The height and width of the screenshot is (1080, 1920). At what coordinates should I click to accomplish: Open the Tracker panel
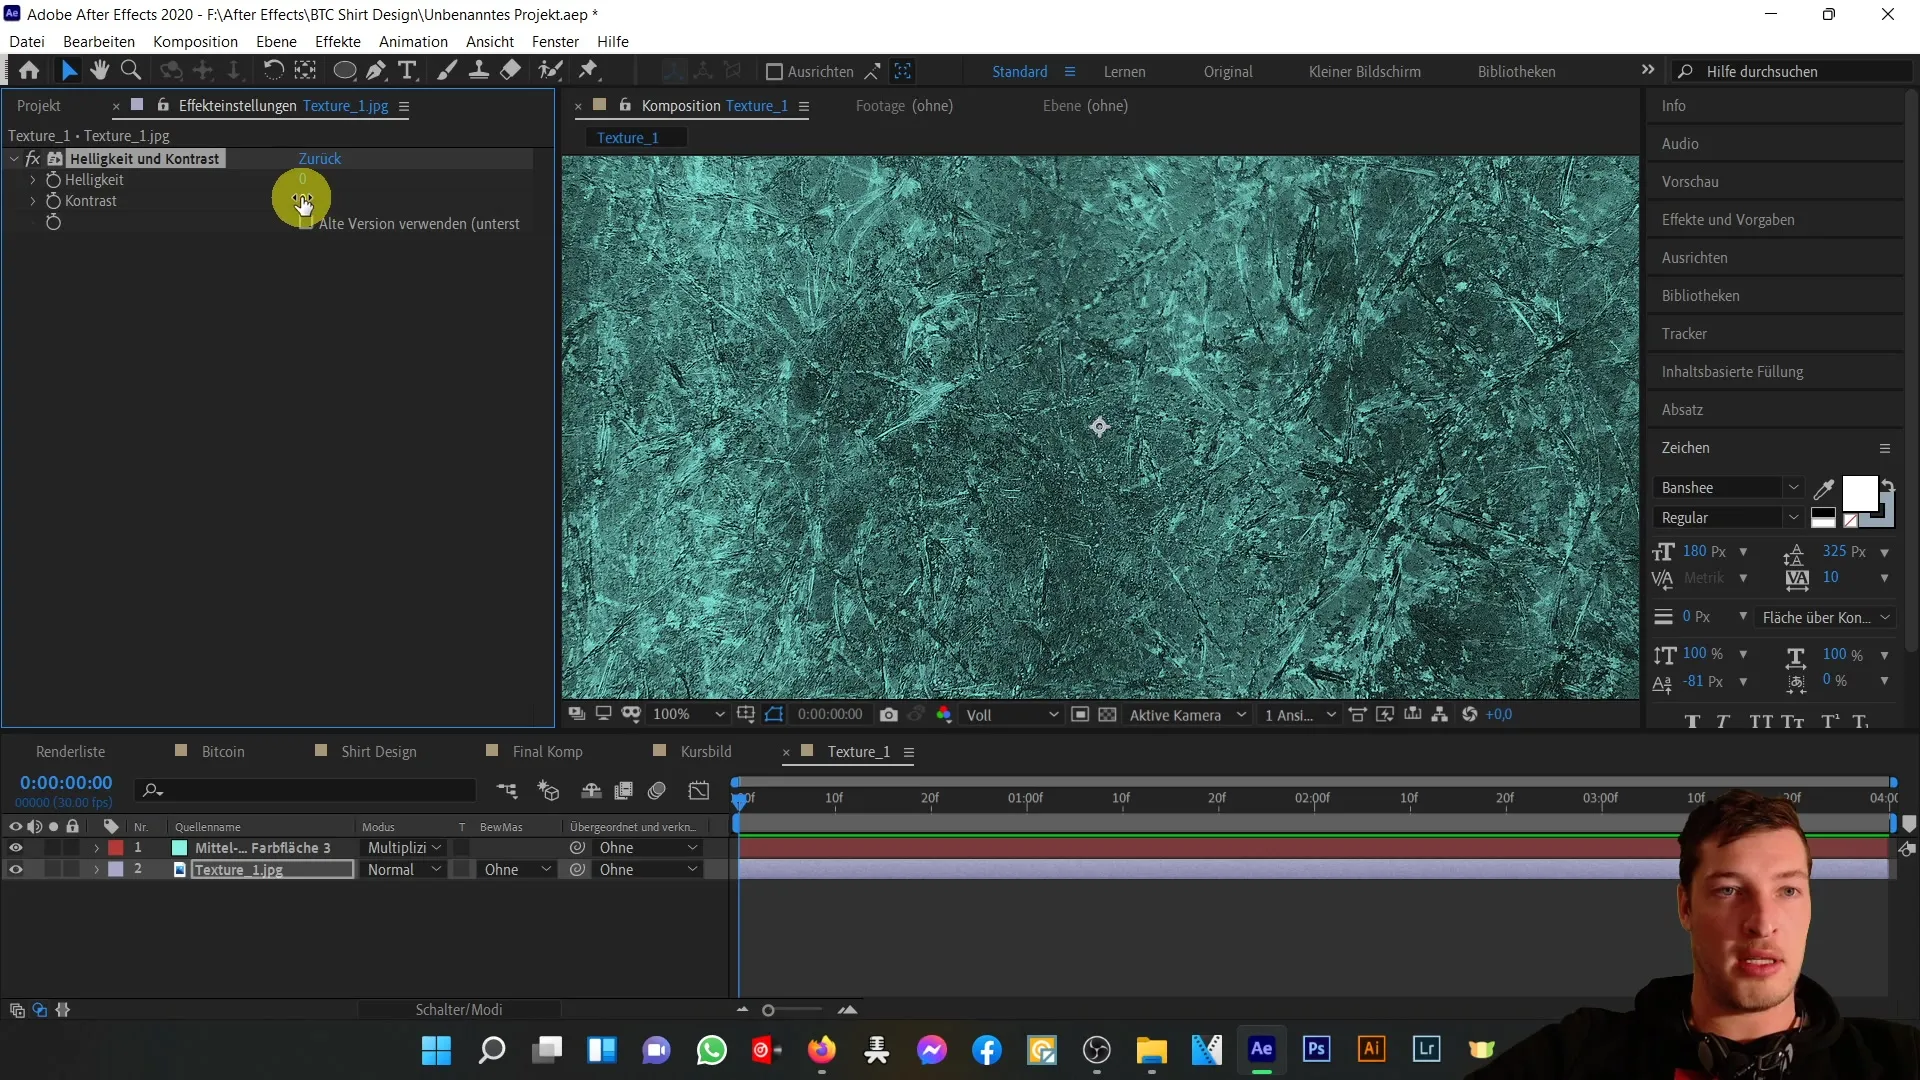(x=1684, y=334)
